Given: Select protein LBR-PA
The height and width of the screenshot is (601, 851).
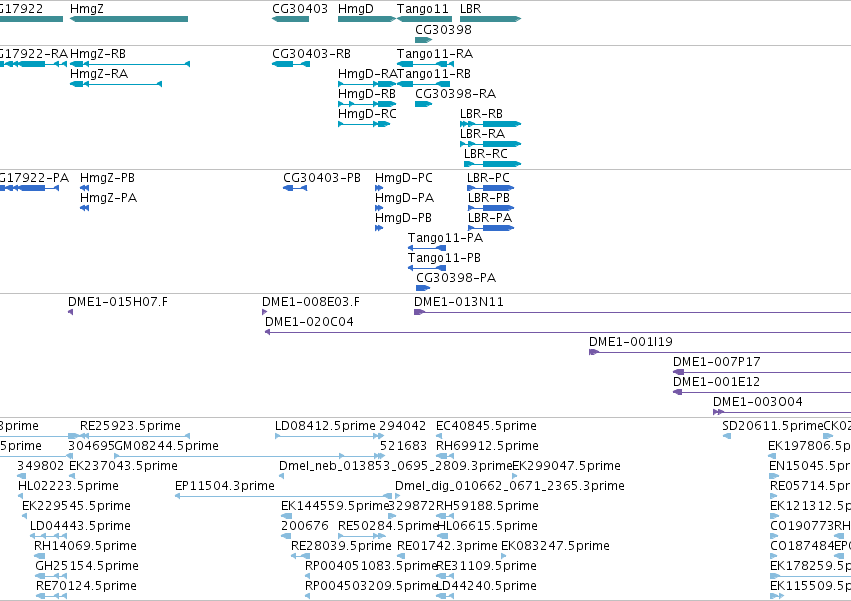Looking at the screenshot, I should [x=490, y=218].
